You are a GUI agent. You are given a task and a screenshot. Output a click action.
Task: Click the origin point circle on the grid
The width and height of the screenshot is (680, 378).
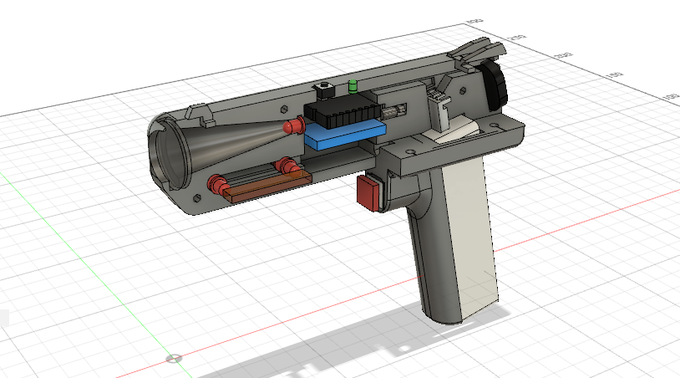point(174,358)
